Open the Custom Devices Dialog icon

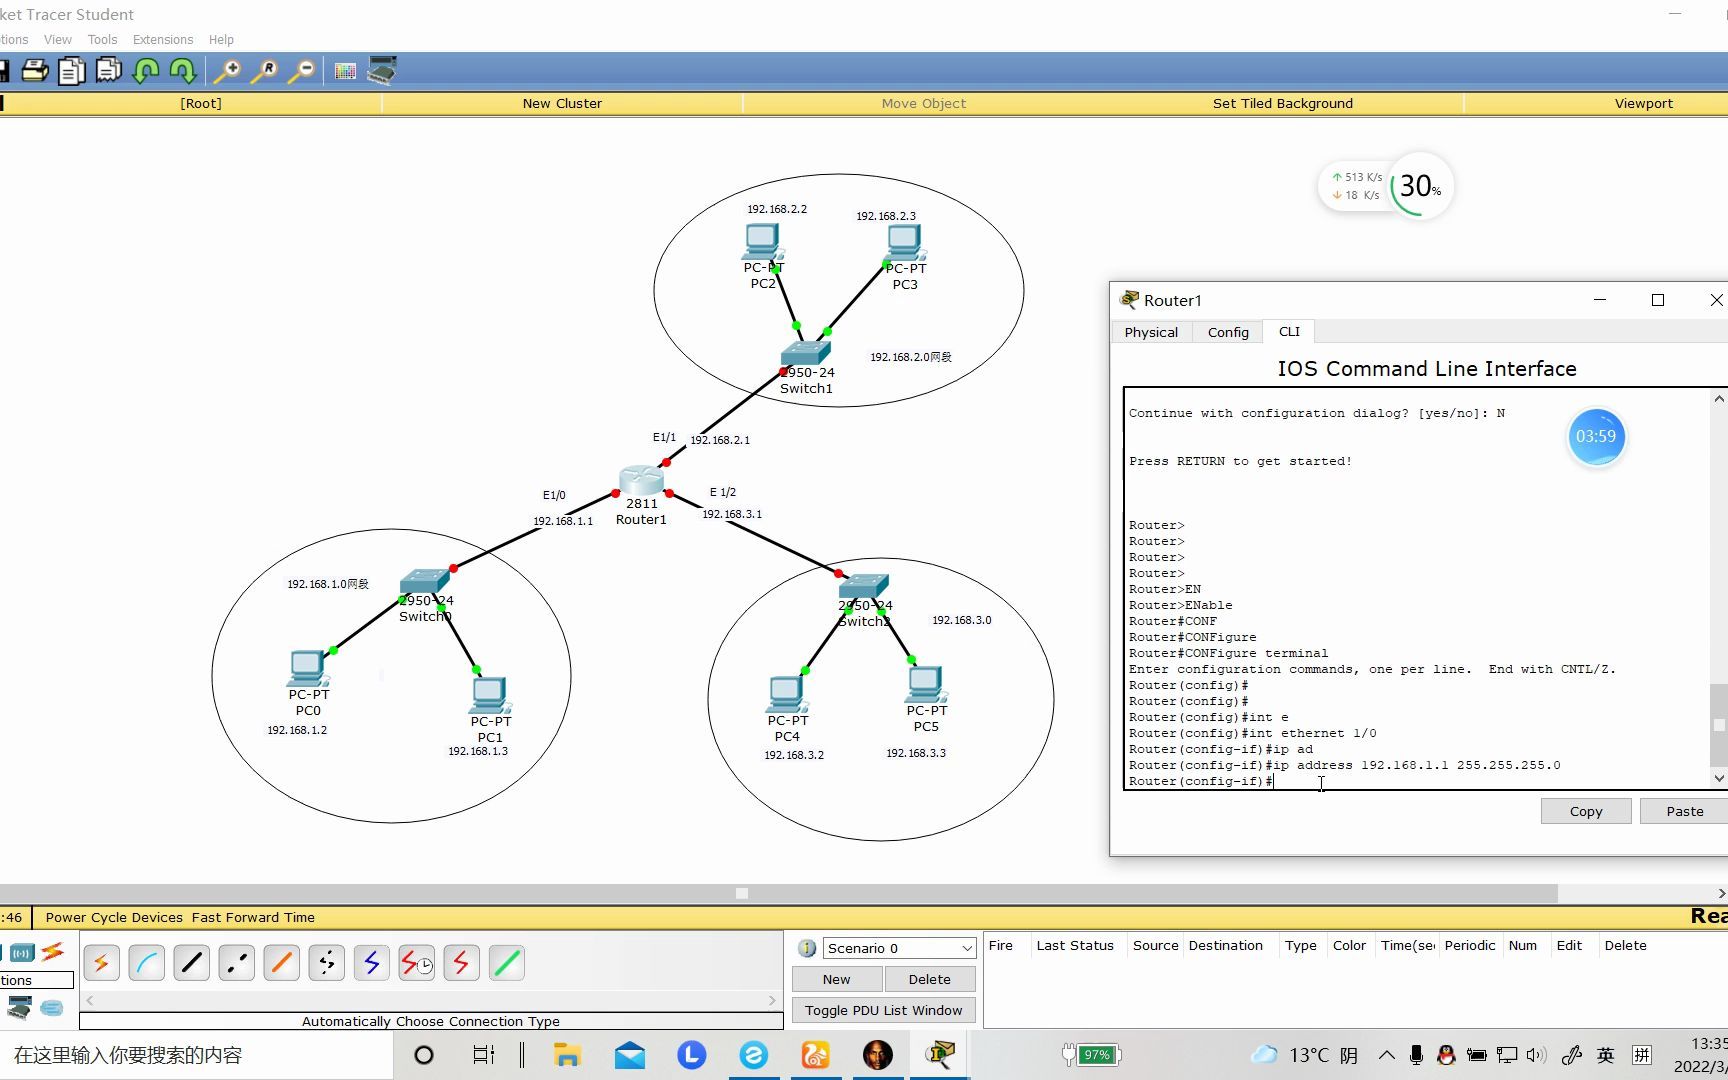[x=382, y=70]
